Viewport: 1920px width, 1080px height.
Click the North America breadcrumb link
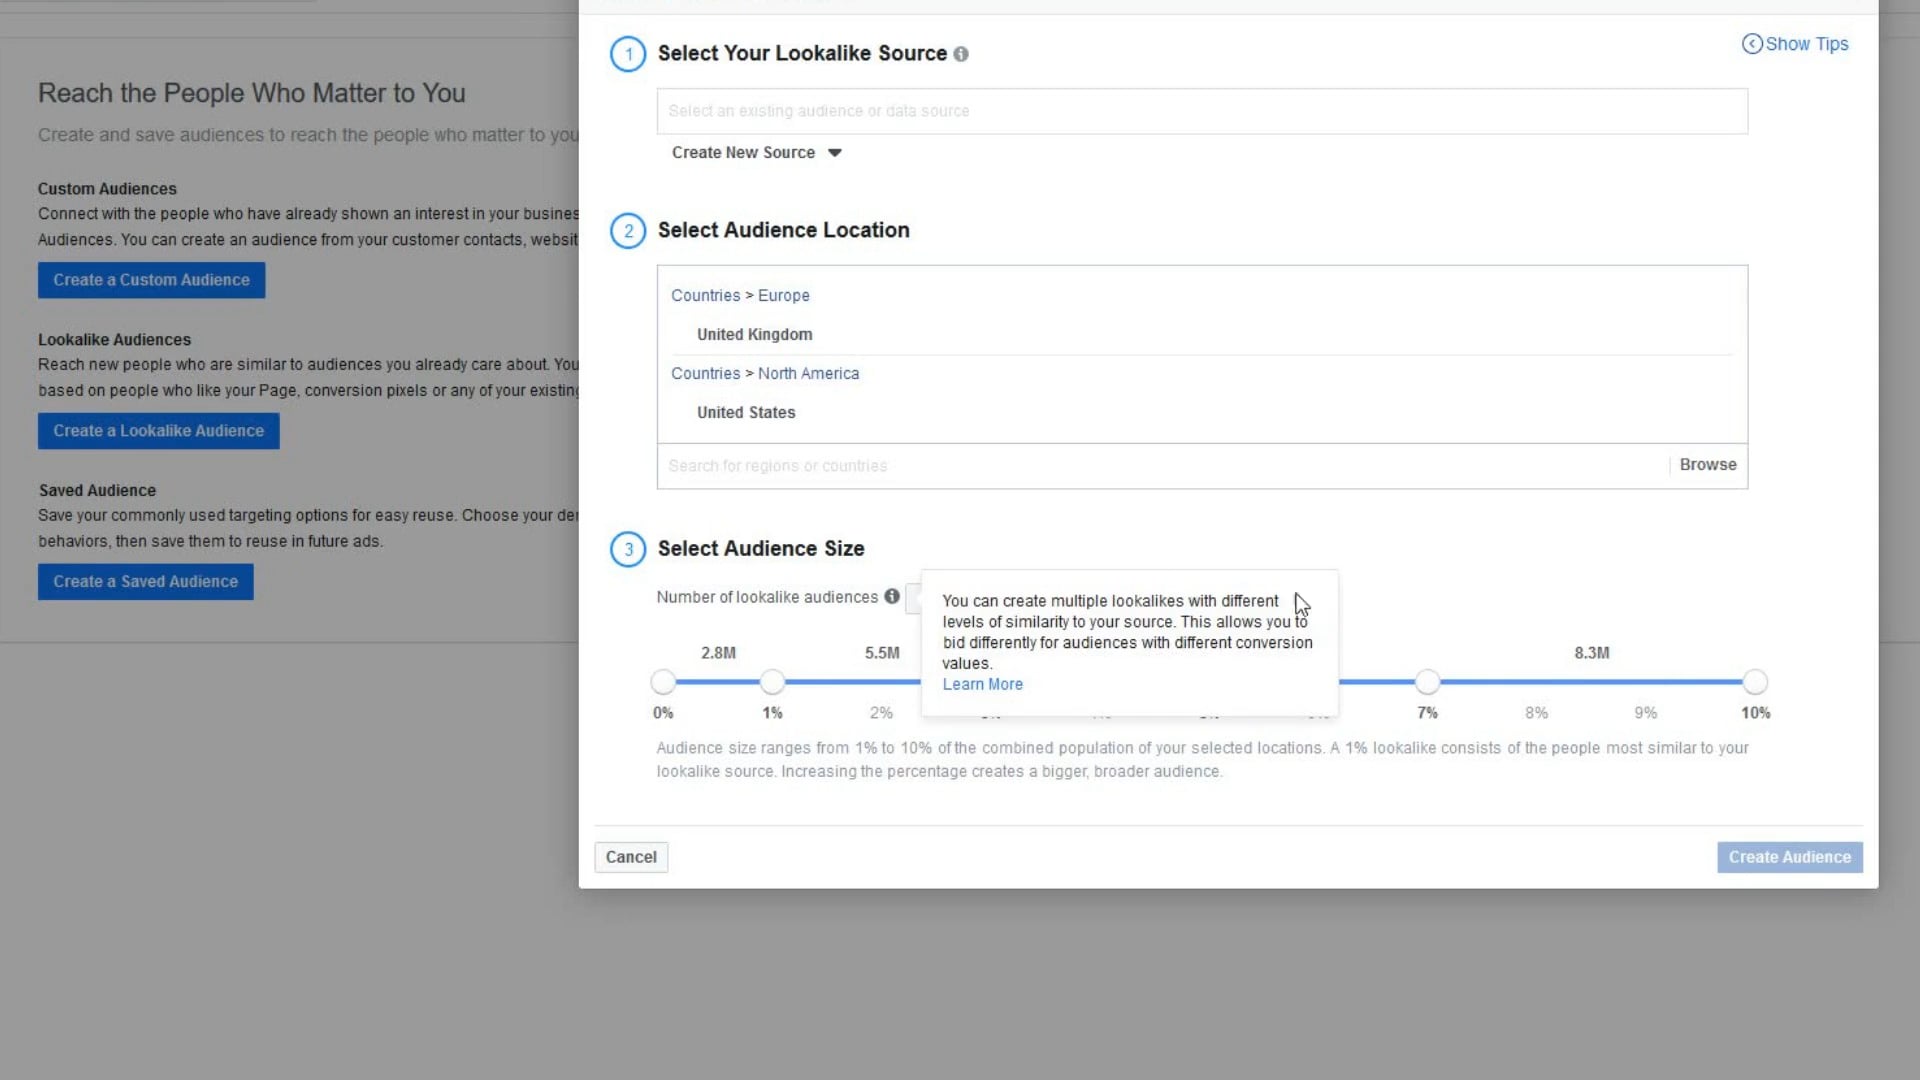click(808, 374)
